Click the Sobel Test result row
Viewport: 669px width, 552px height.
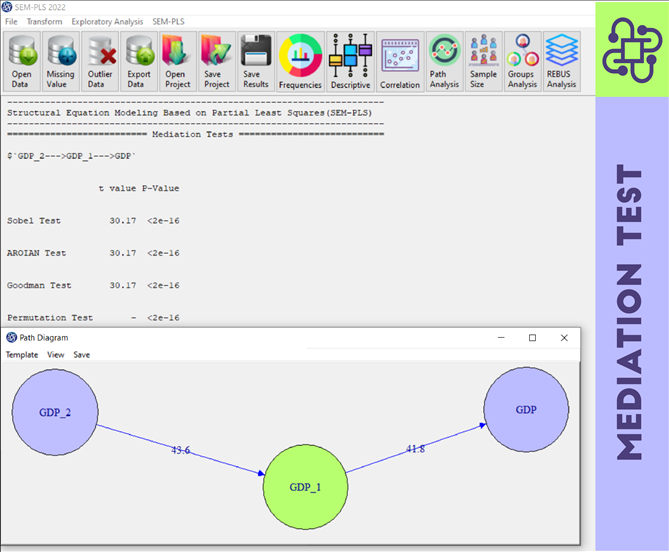[x=93, y=221]
